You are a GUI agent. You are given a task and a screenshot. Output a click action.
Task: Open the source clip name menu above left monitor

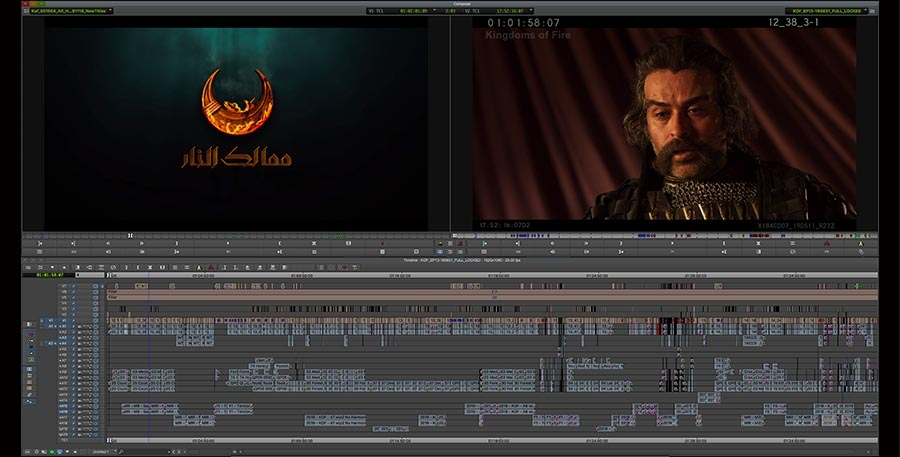click(70, 10)
